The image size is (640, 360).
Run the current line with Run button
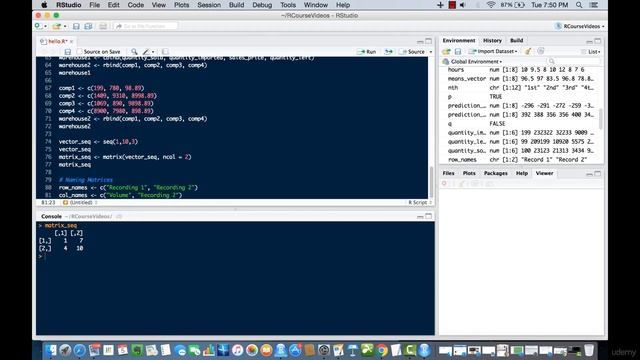point(367,52)
